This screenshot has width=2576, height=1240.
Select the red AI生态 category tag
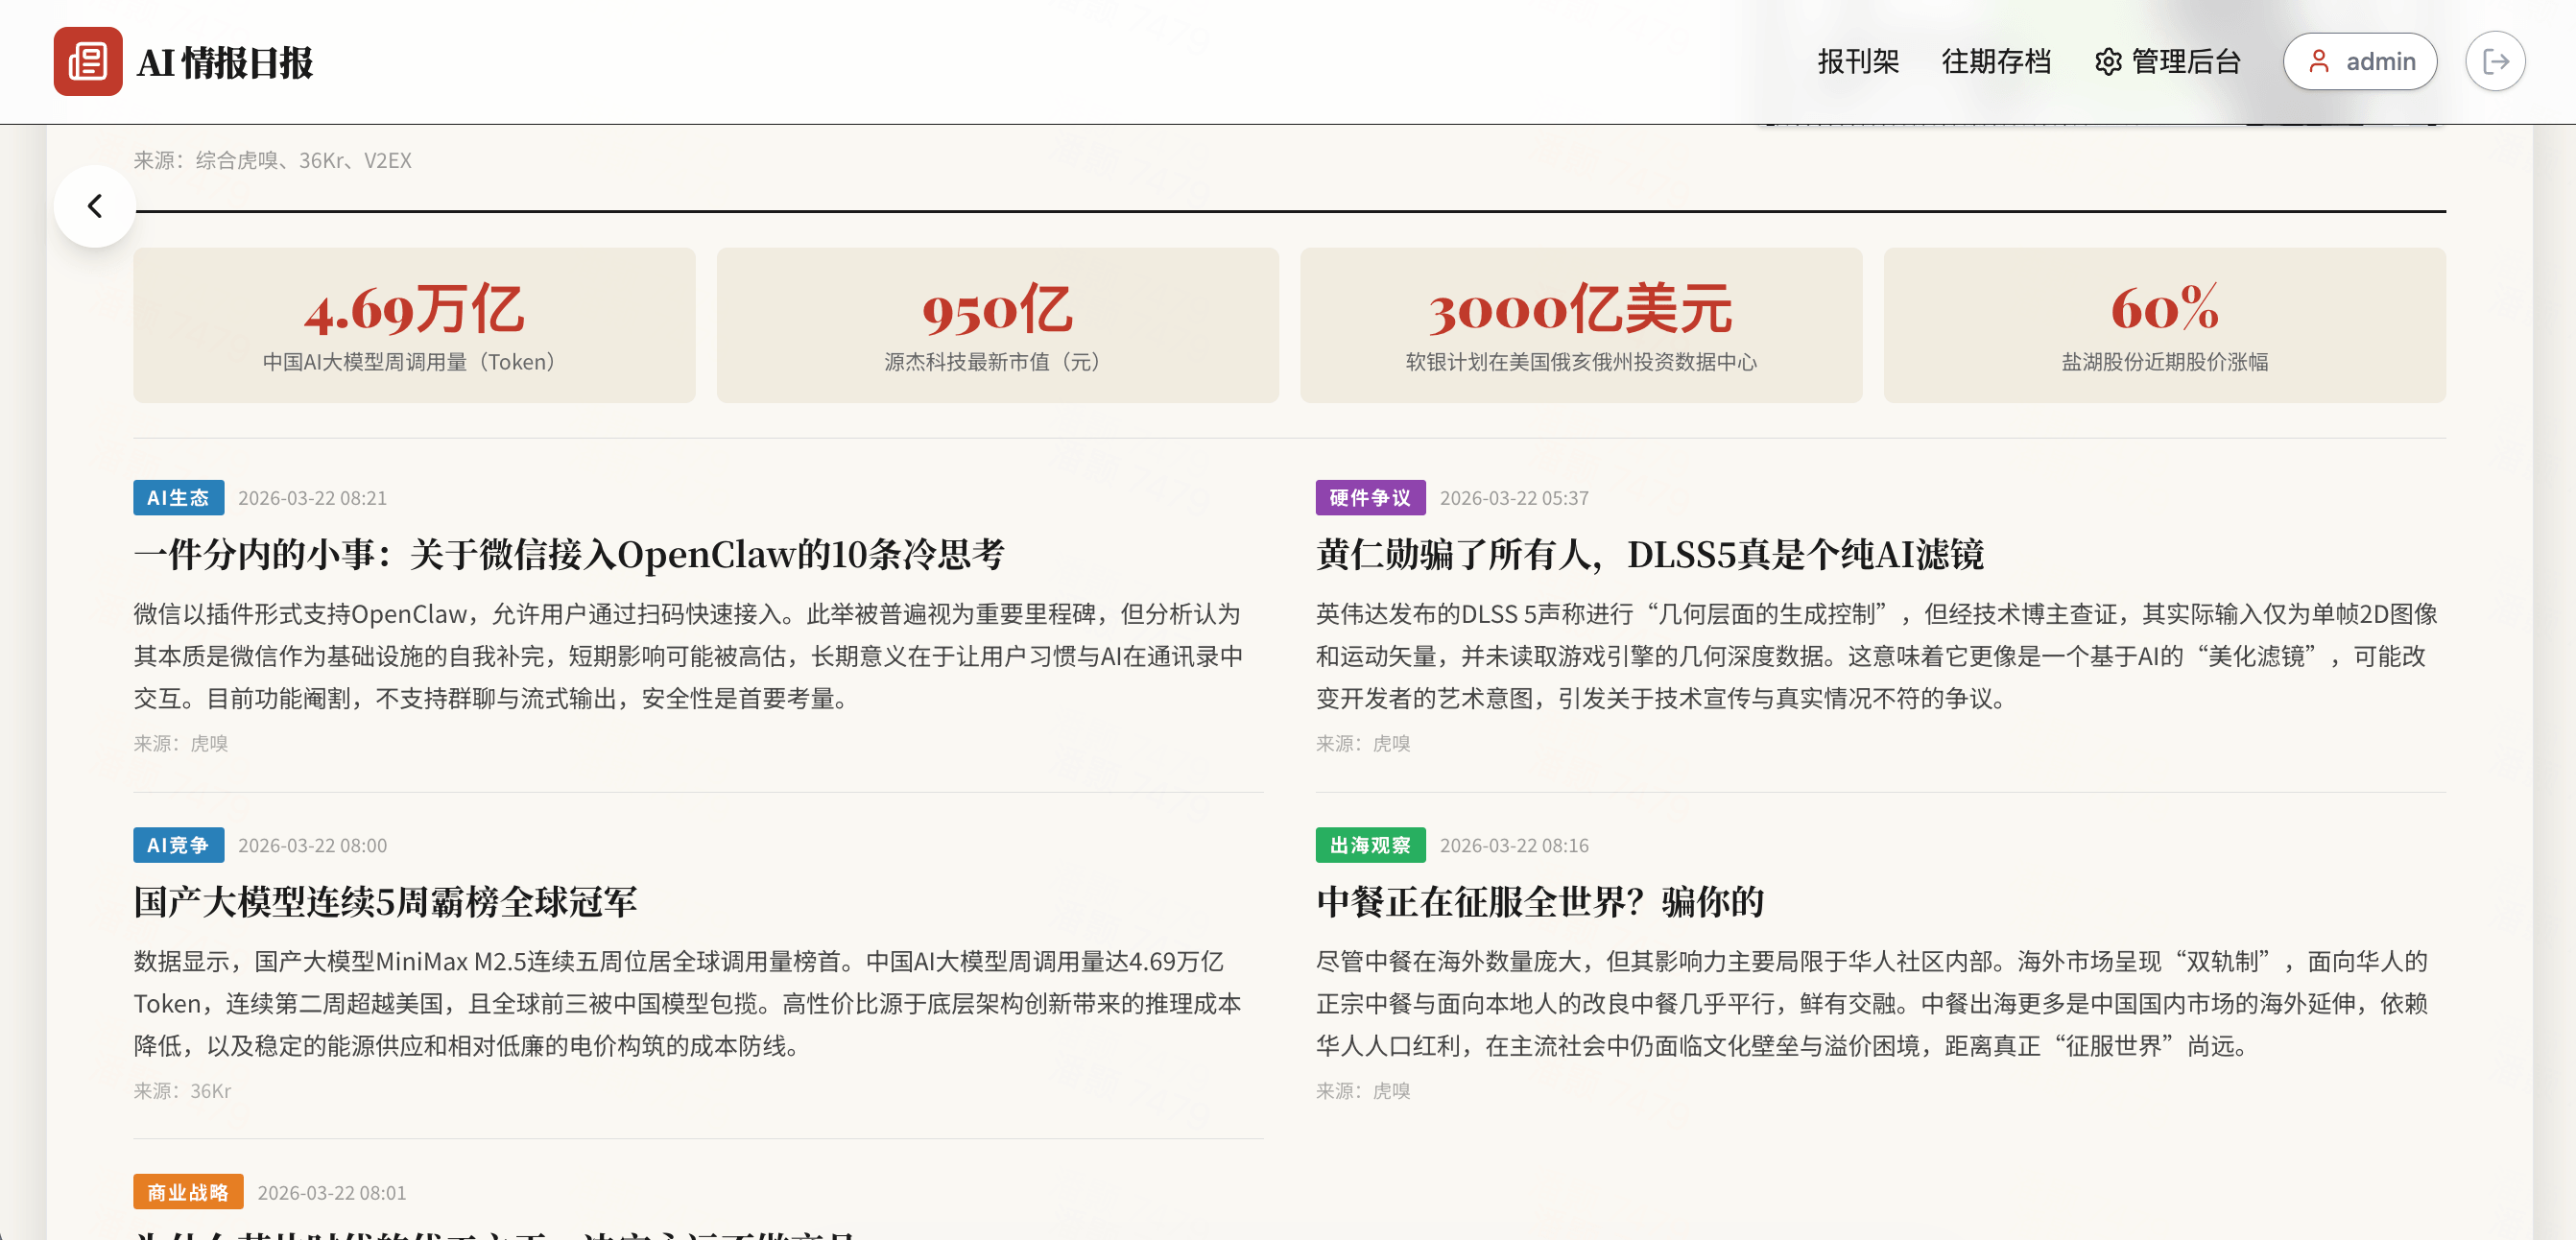click(178, 498)
